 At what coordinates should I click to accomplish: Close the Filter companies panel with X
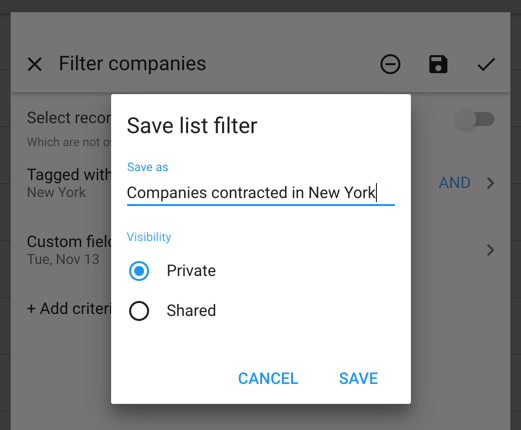tap(35, 64)
